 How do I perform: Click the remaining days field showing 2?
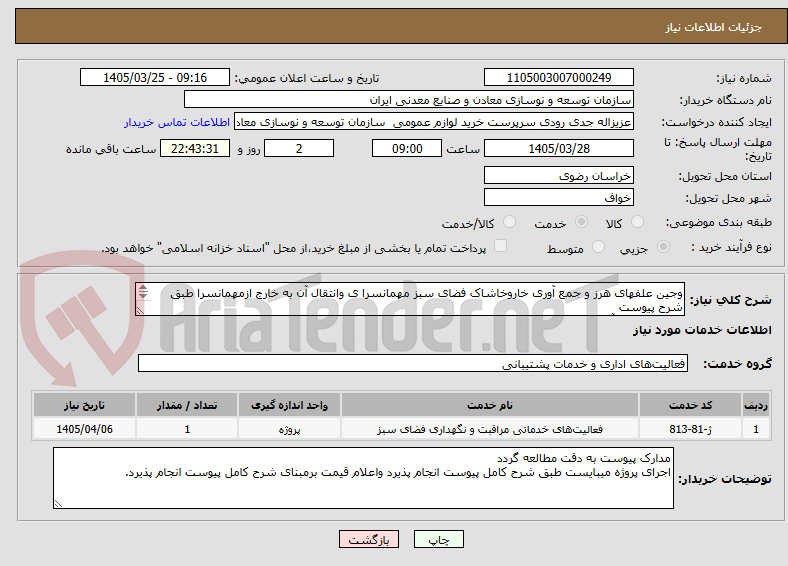(x=299, y=148)
